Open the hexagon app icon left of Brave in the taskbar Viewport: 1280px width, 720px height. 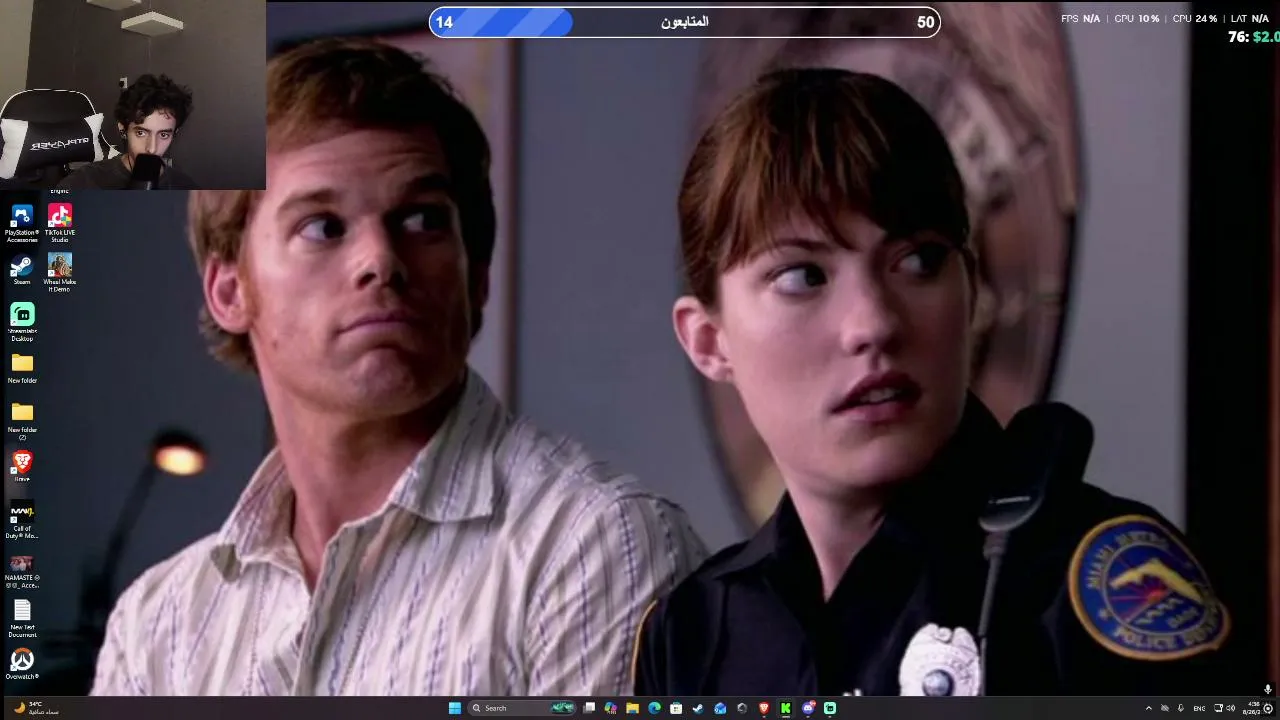pyautogui.click(x=742, y=708)
